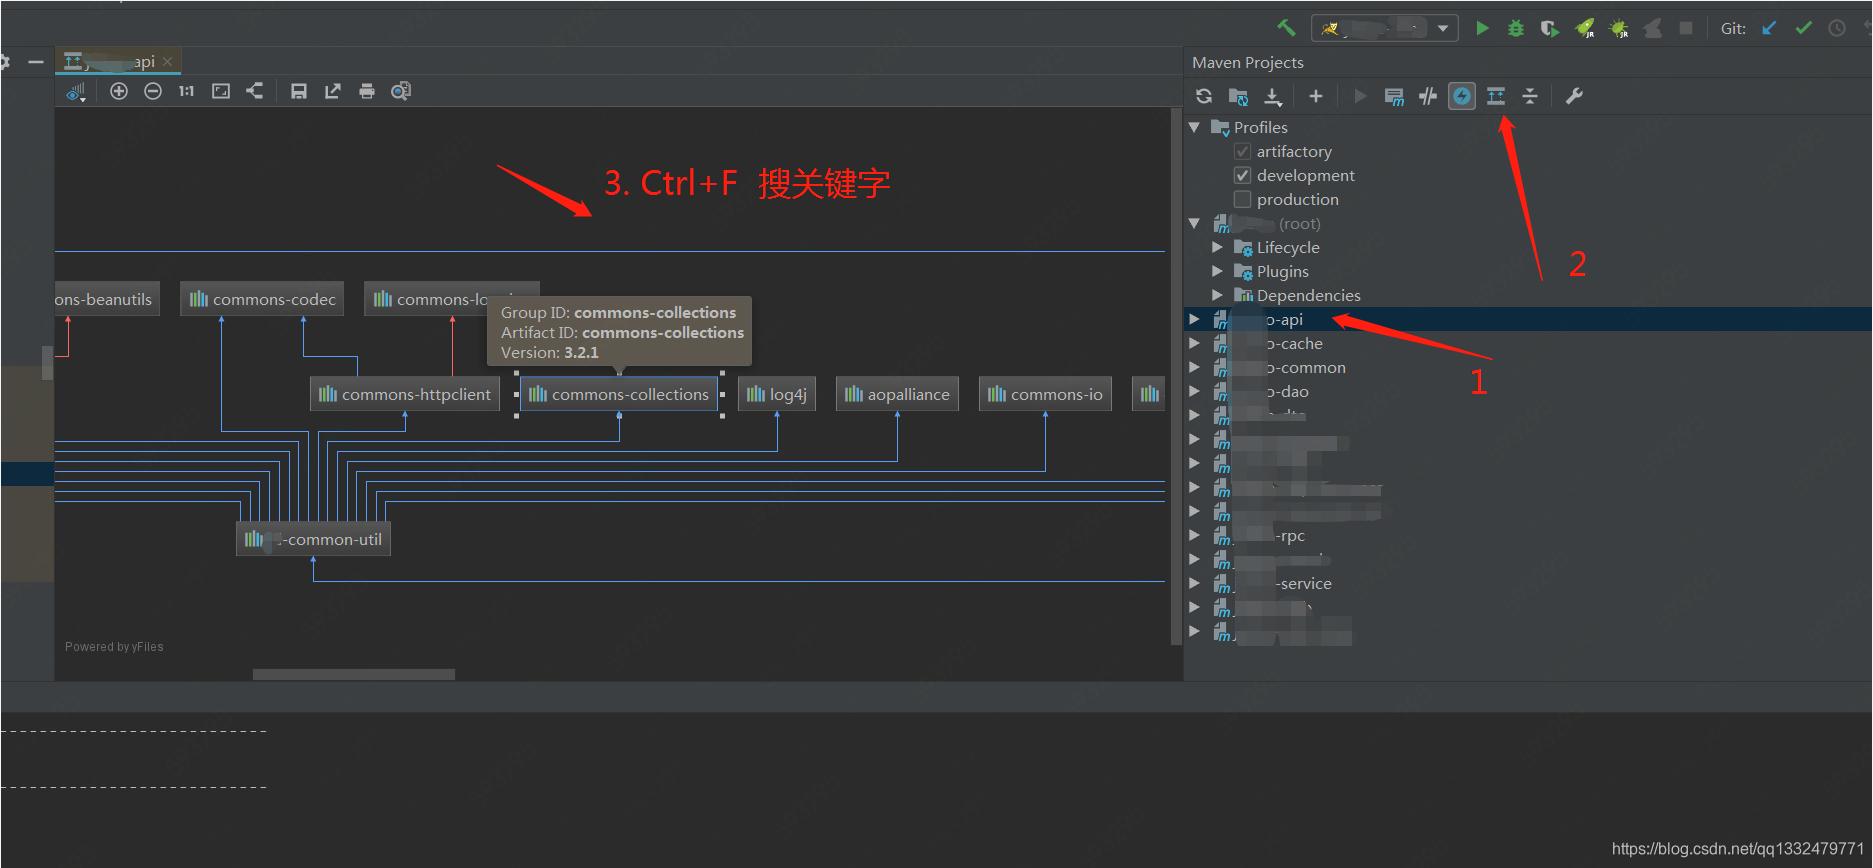Click the commons-io dependency node
Image resolution: width=1873 pixels, height=868 pixels.
[1045, 394]
